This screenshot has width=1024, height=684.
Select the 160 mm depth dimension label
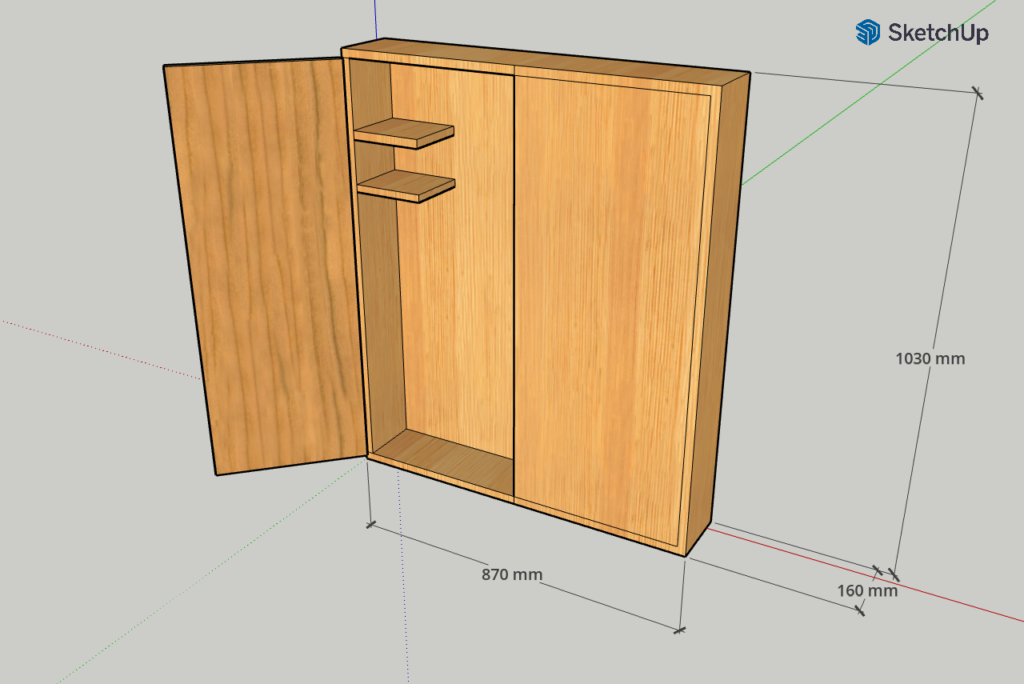coord(867,590)
